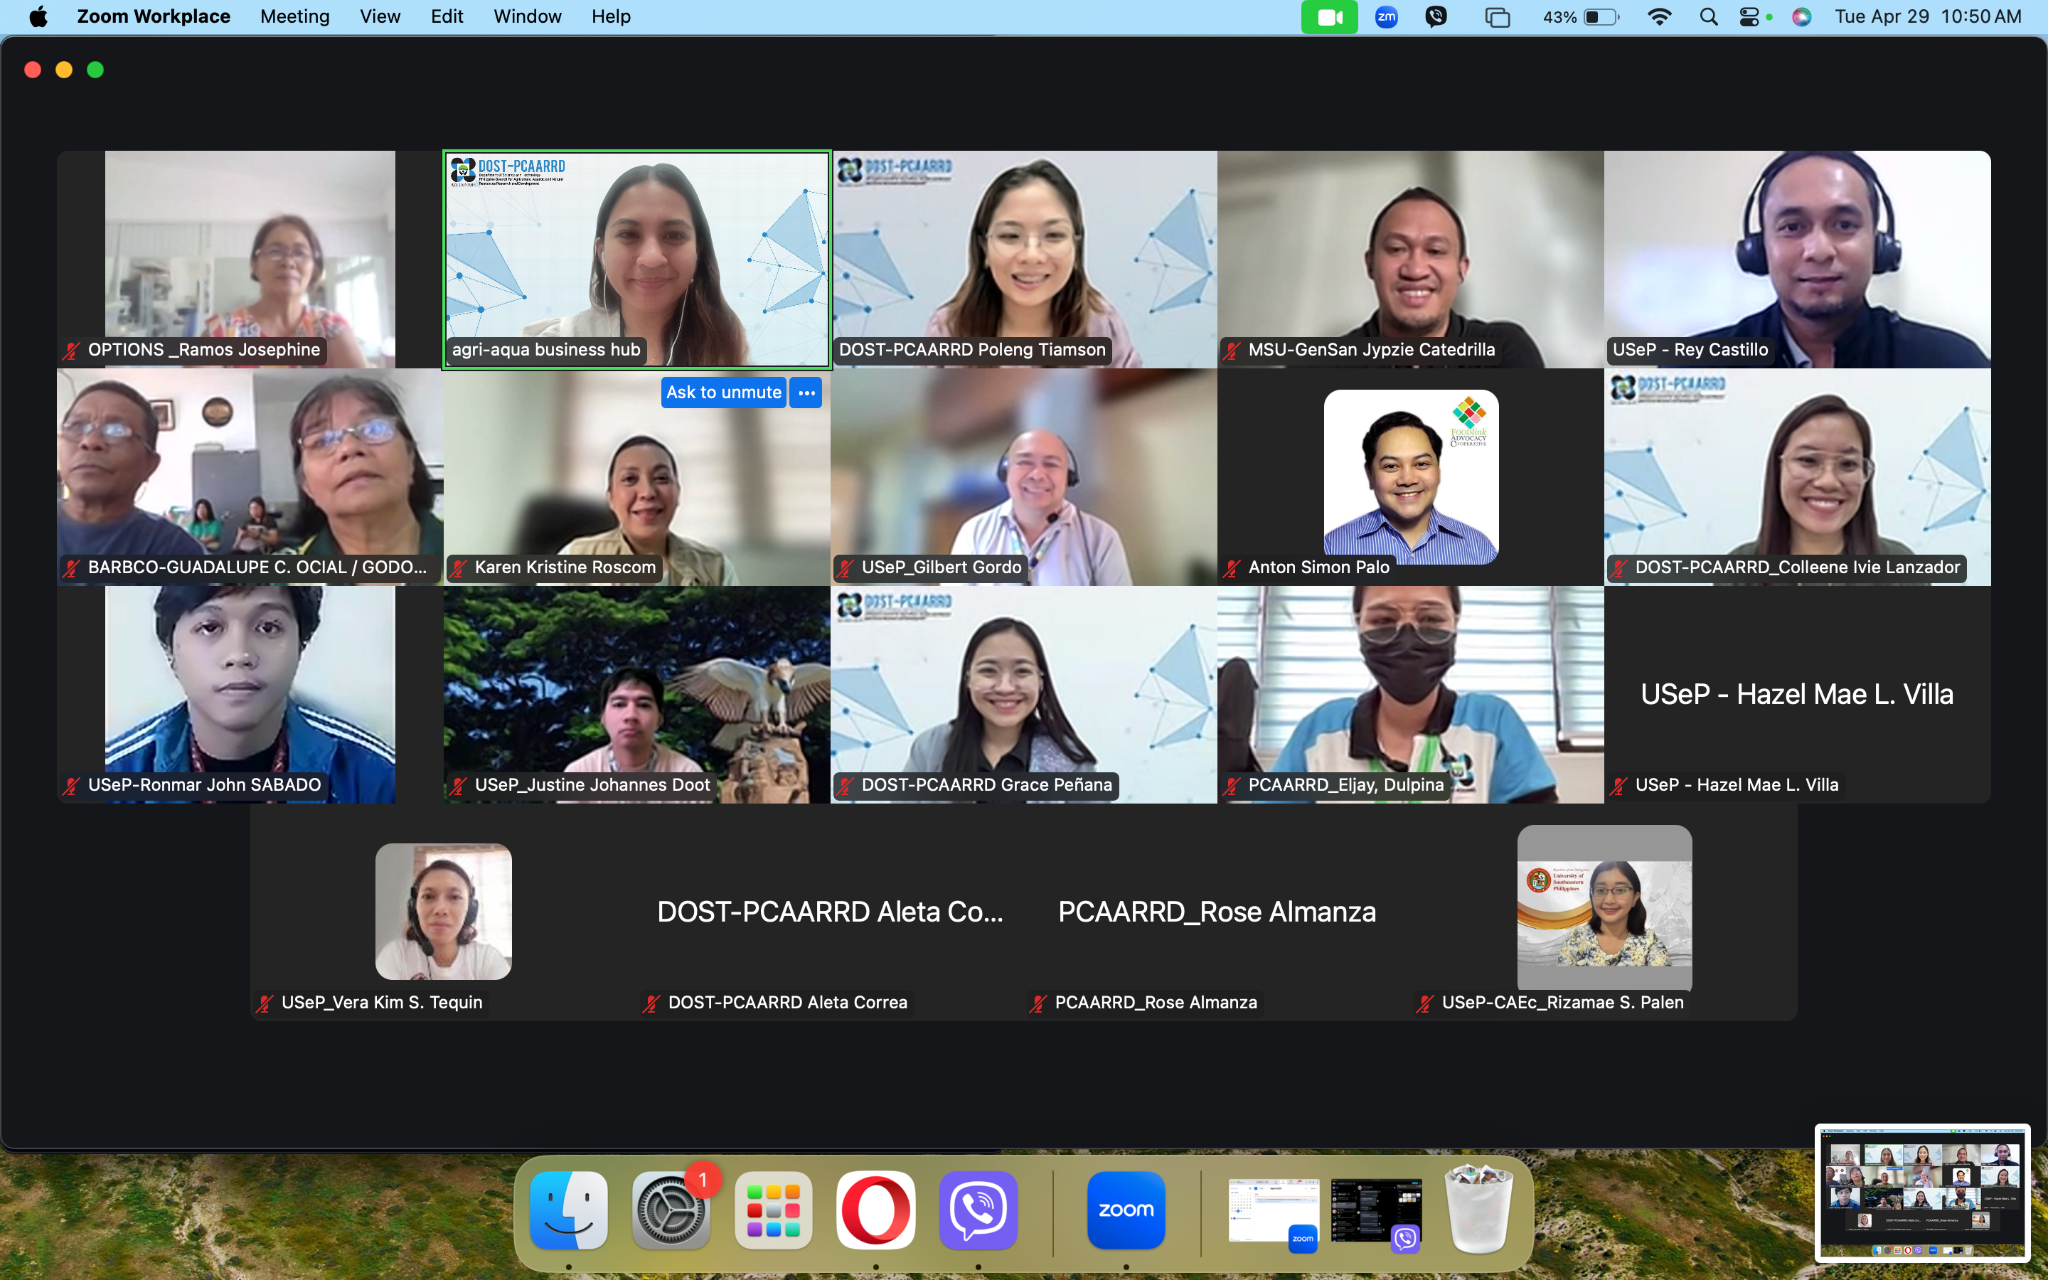Click the screenshot preview thumbnail in corner
Viewport: 2048px width, 1280px height.
coord(1922,1192)
